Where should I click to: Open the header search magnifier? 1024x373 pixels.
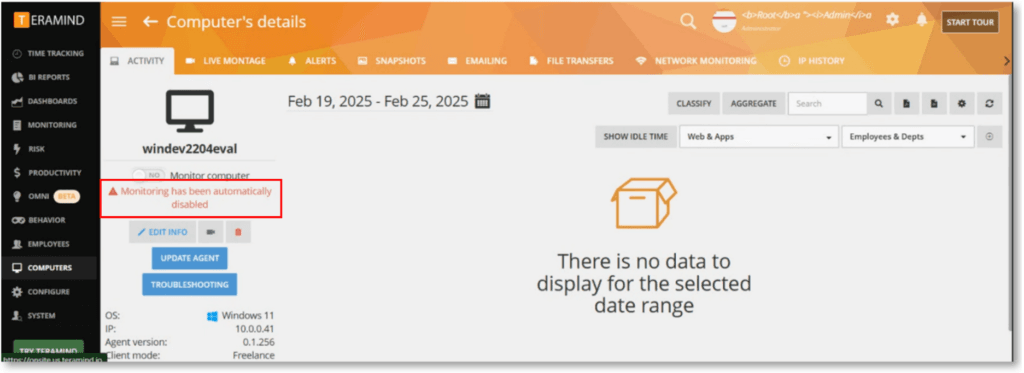[688, 21]
